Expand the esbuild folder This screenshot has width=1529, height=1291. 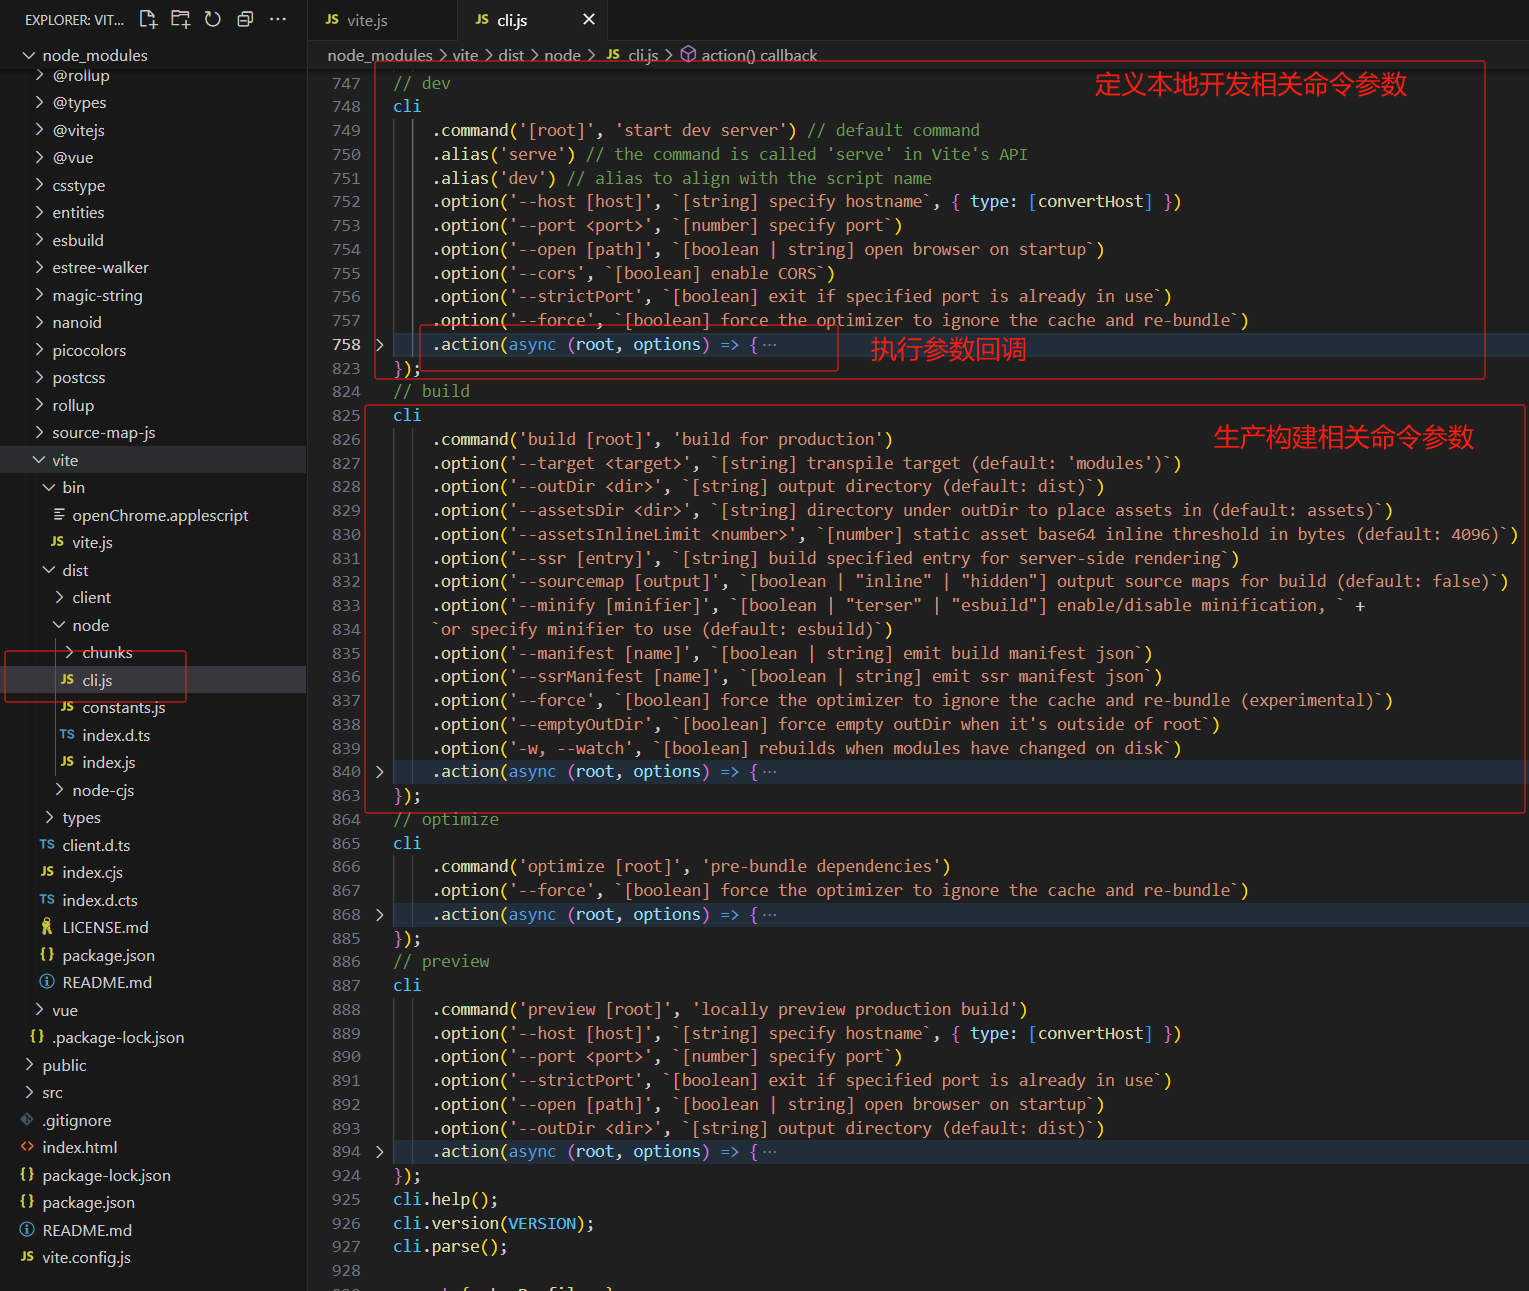[x=153, y=240]
